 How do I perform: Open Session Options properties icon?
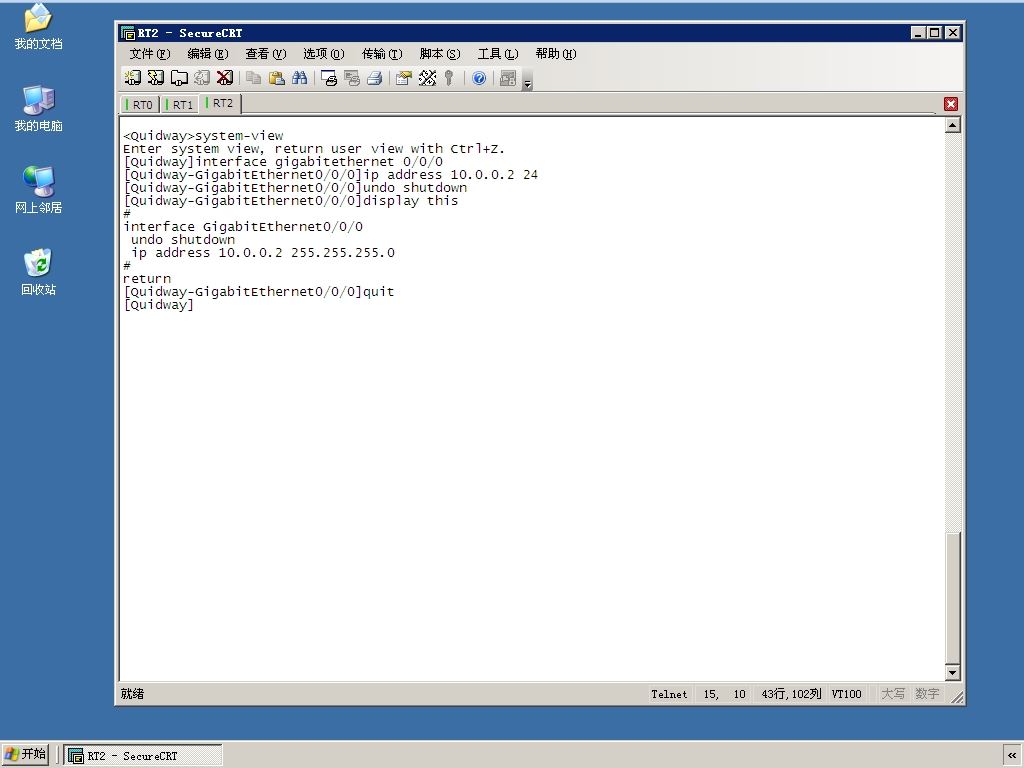pos(404,78)
